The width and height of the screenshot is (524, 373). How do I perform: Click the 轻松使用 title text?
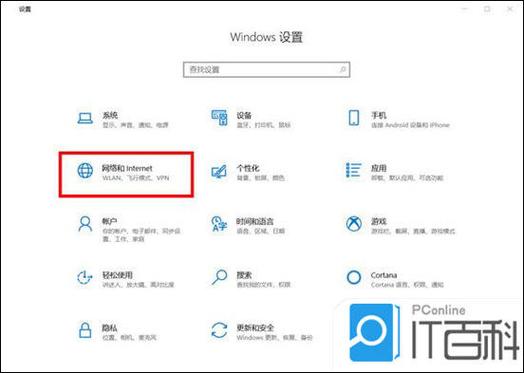point(117,275)
